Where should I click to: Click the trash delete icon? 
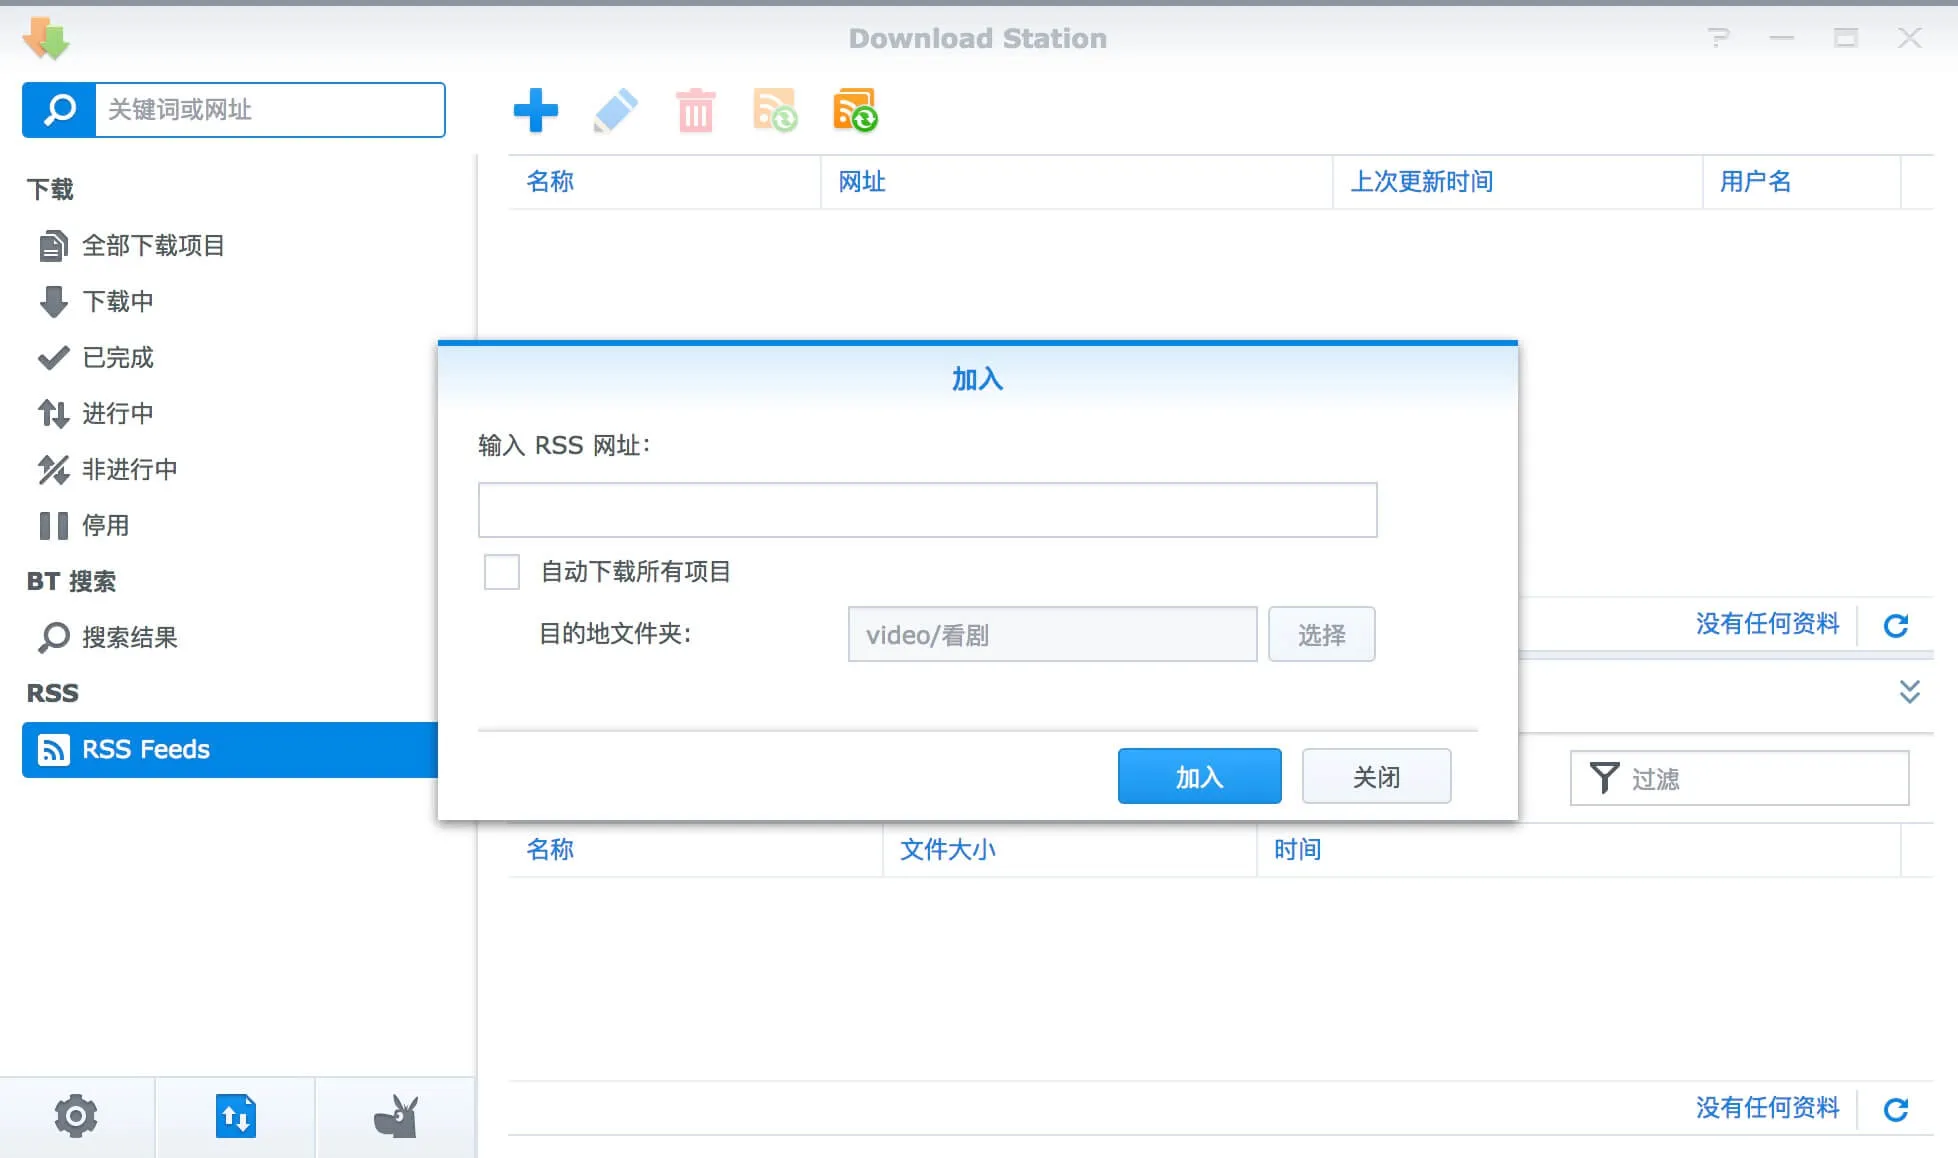695,110
